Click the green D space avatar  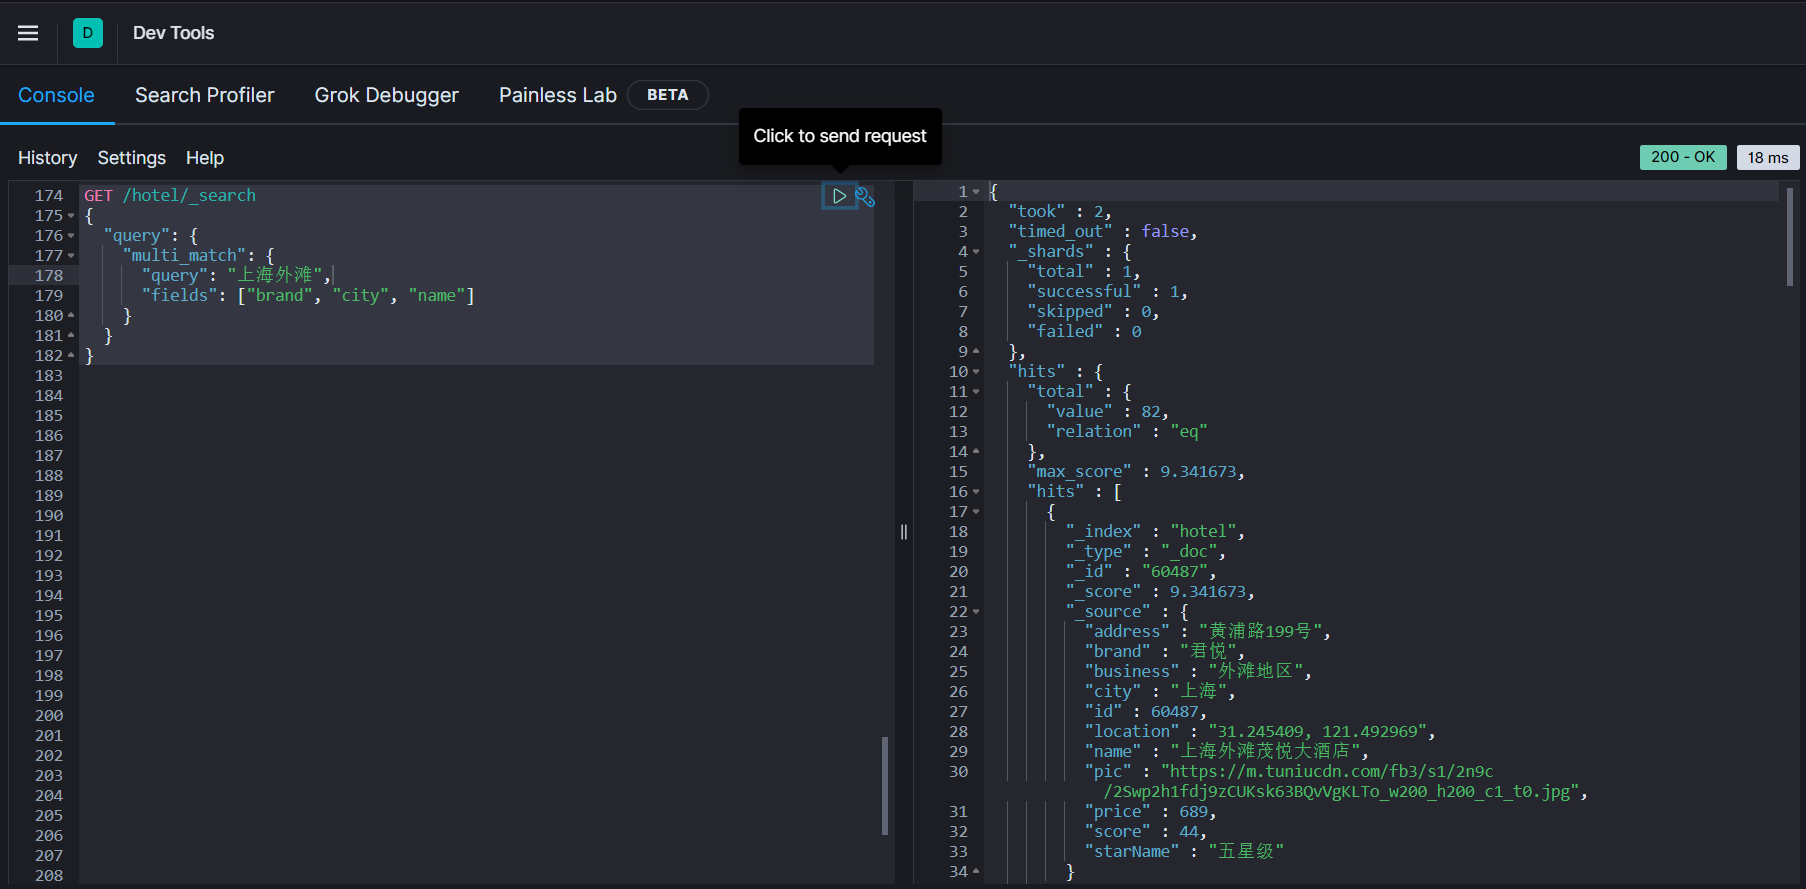point(88,33)
